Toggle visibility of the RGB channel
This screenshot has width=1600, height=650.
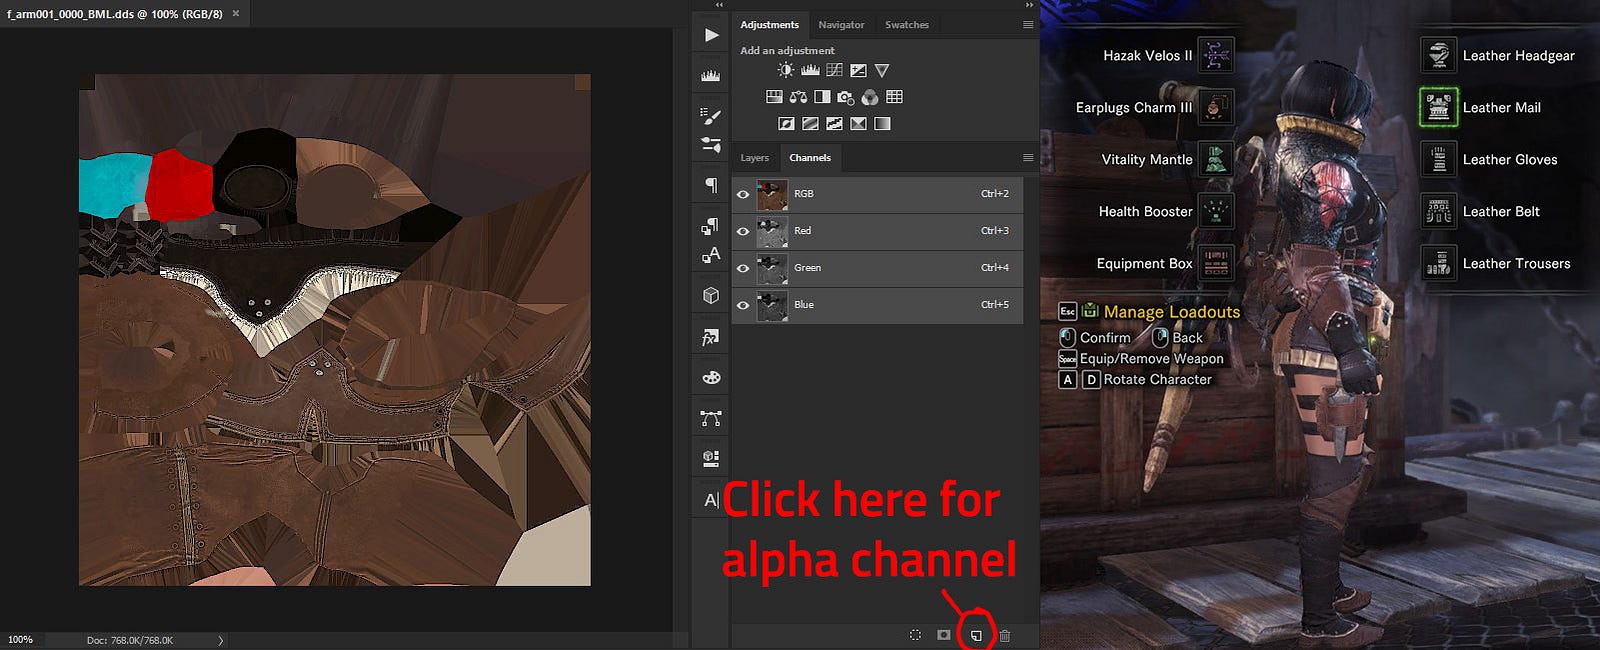click(x=743, y=194)
